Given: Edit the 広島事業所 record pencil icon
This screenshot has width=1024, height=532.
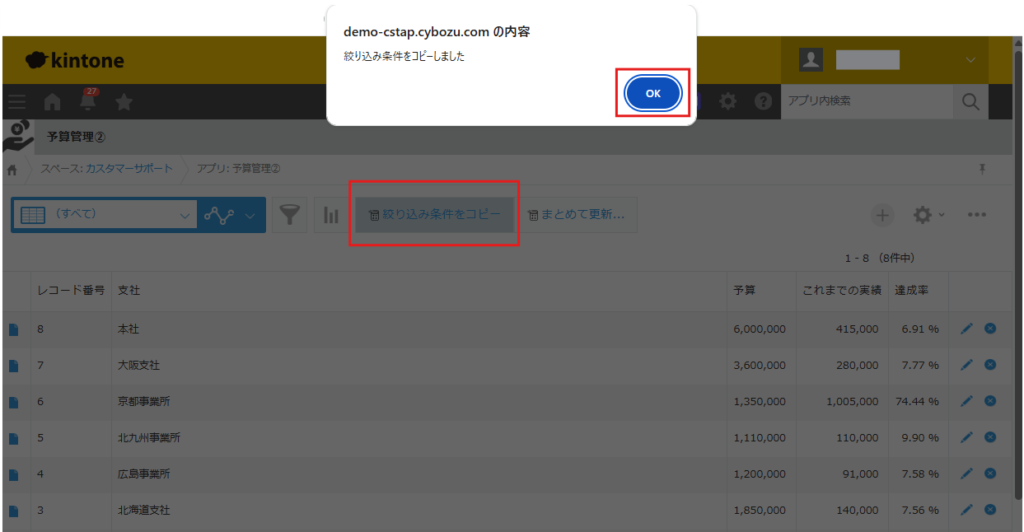Looking at the screenshot, I should (x=967, y=473).
